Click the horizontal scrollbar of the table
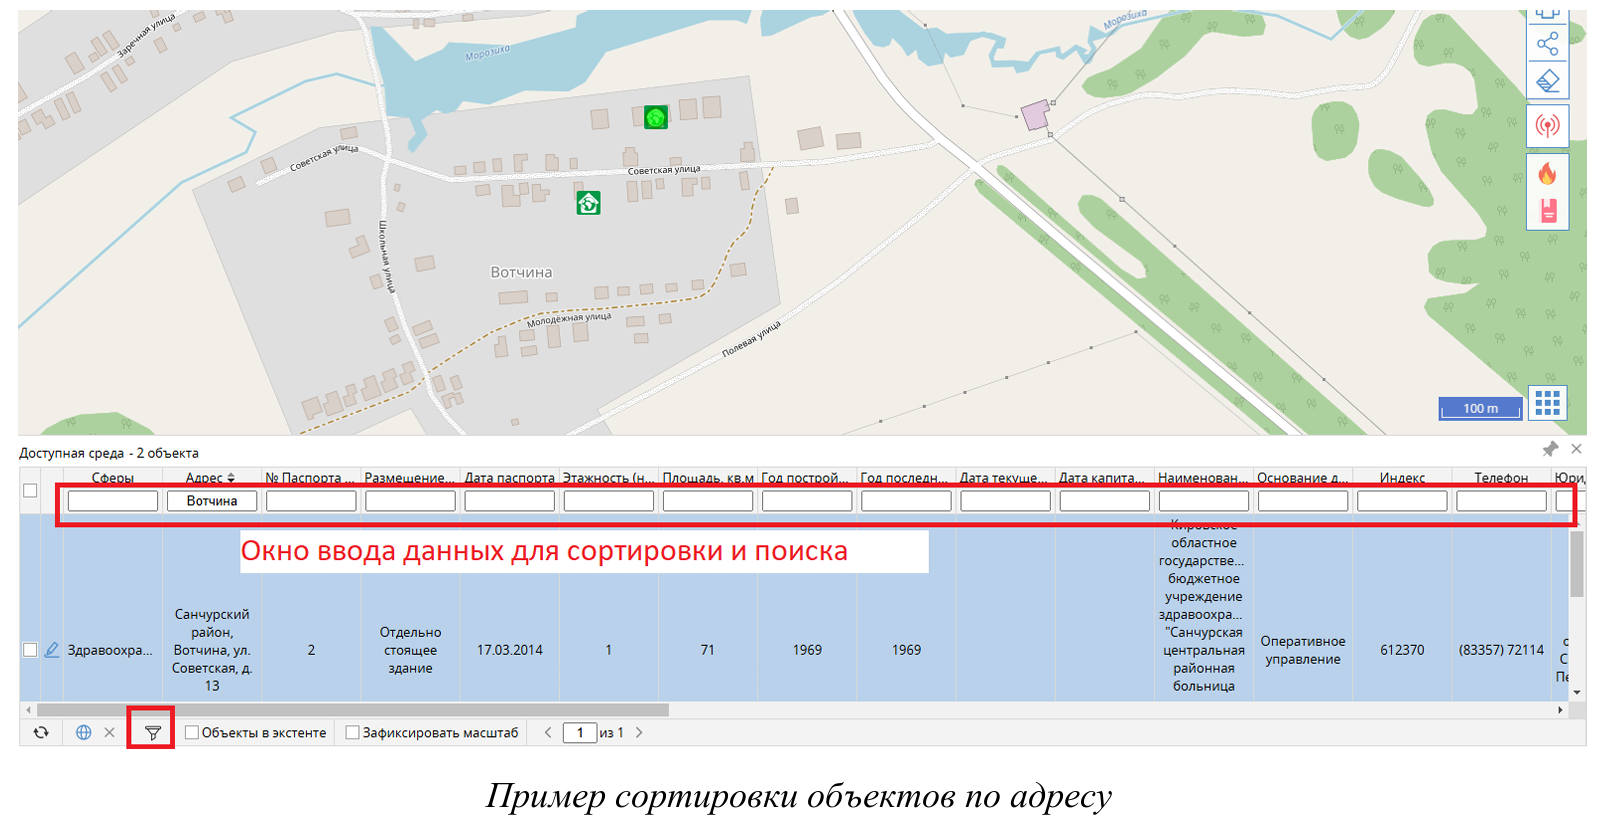Viewport: 1602px width, 837px height. (352, 710)
